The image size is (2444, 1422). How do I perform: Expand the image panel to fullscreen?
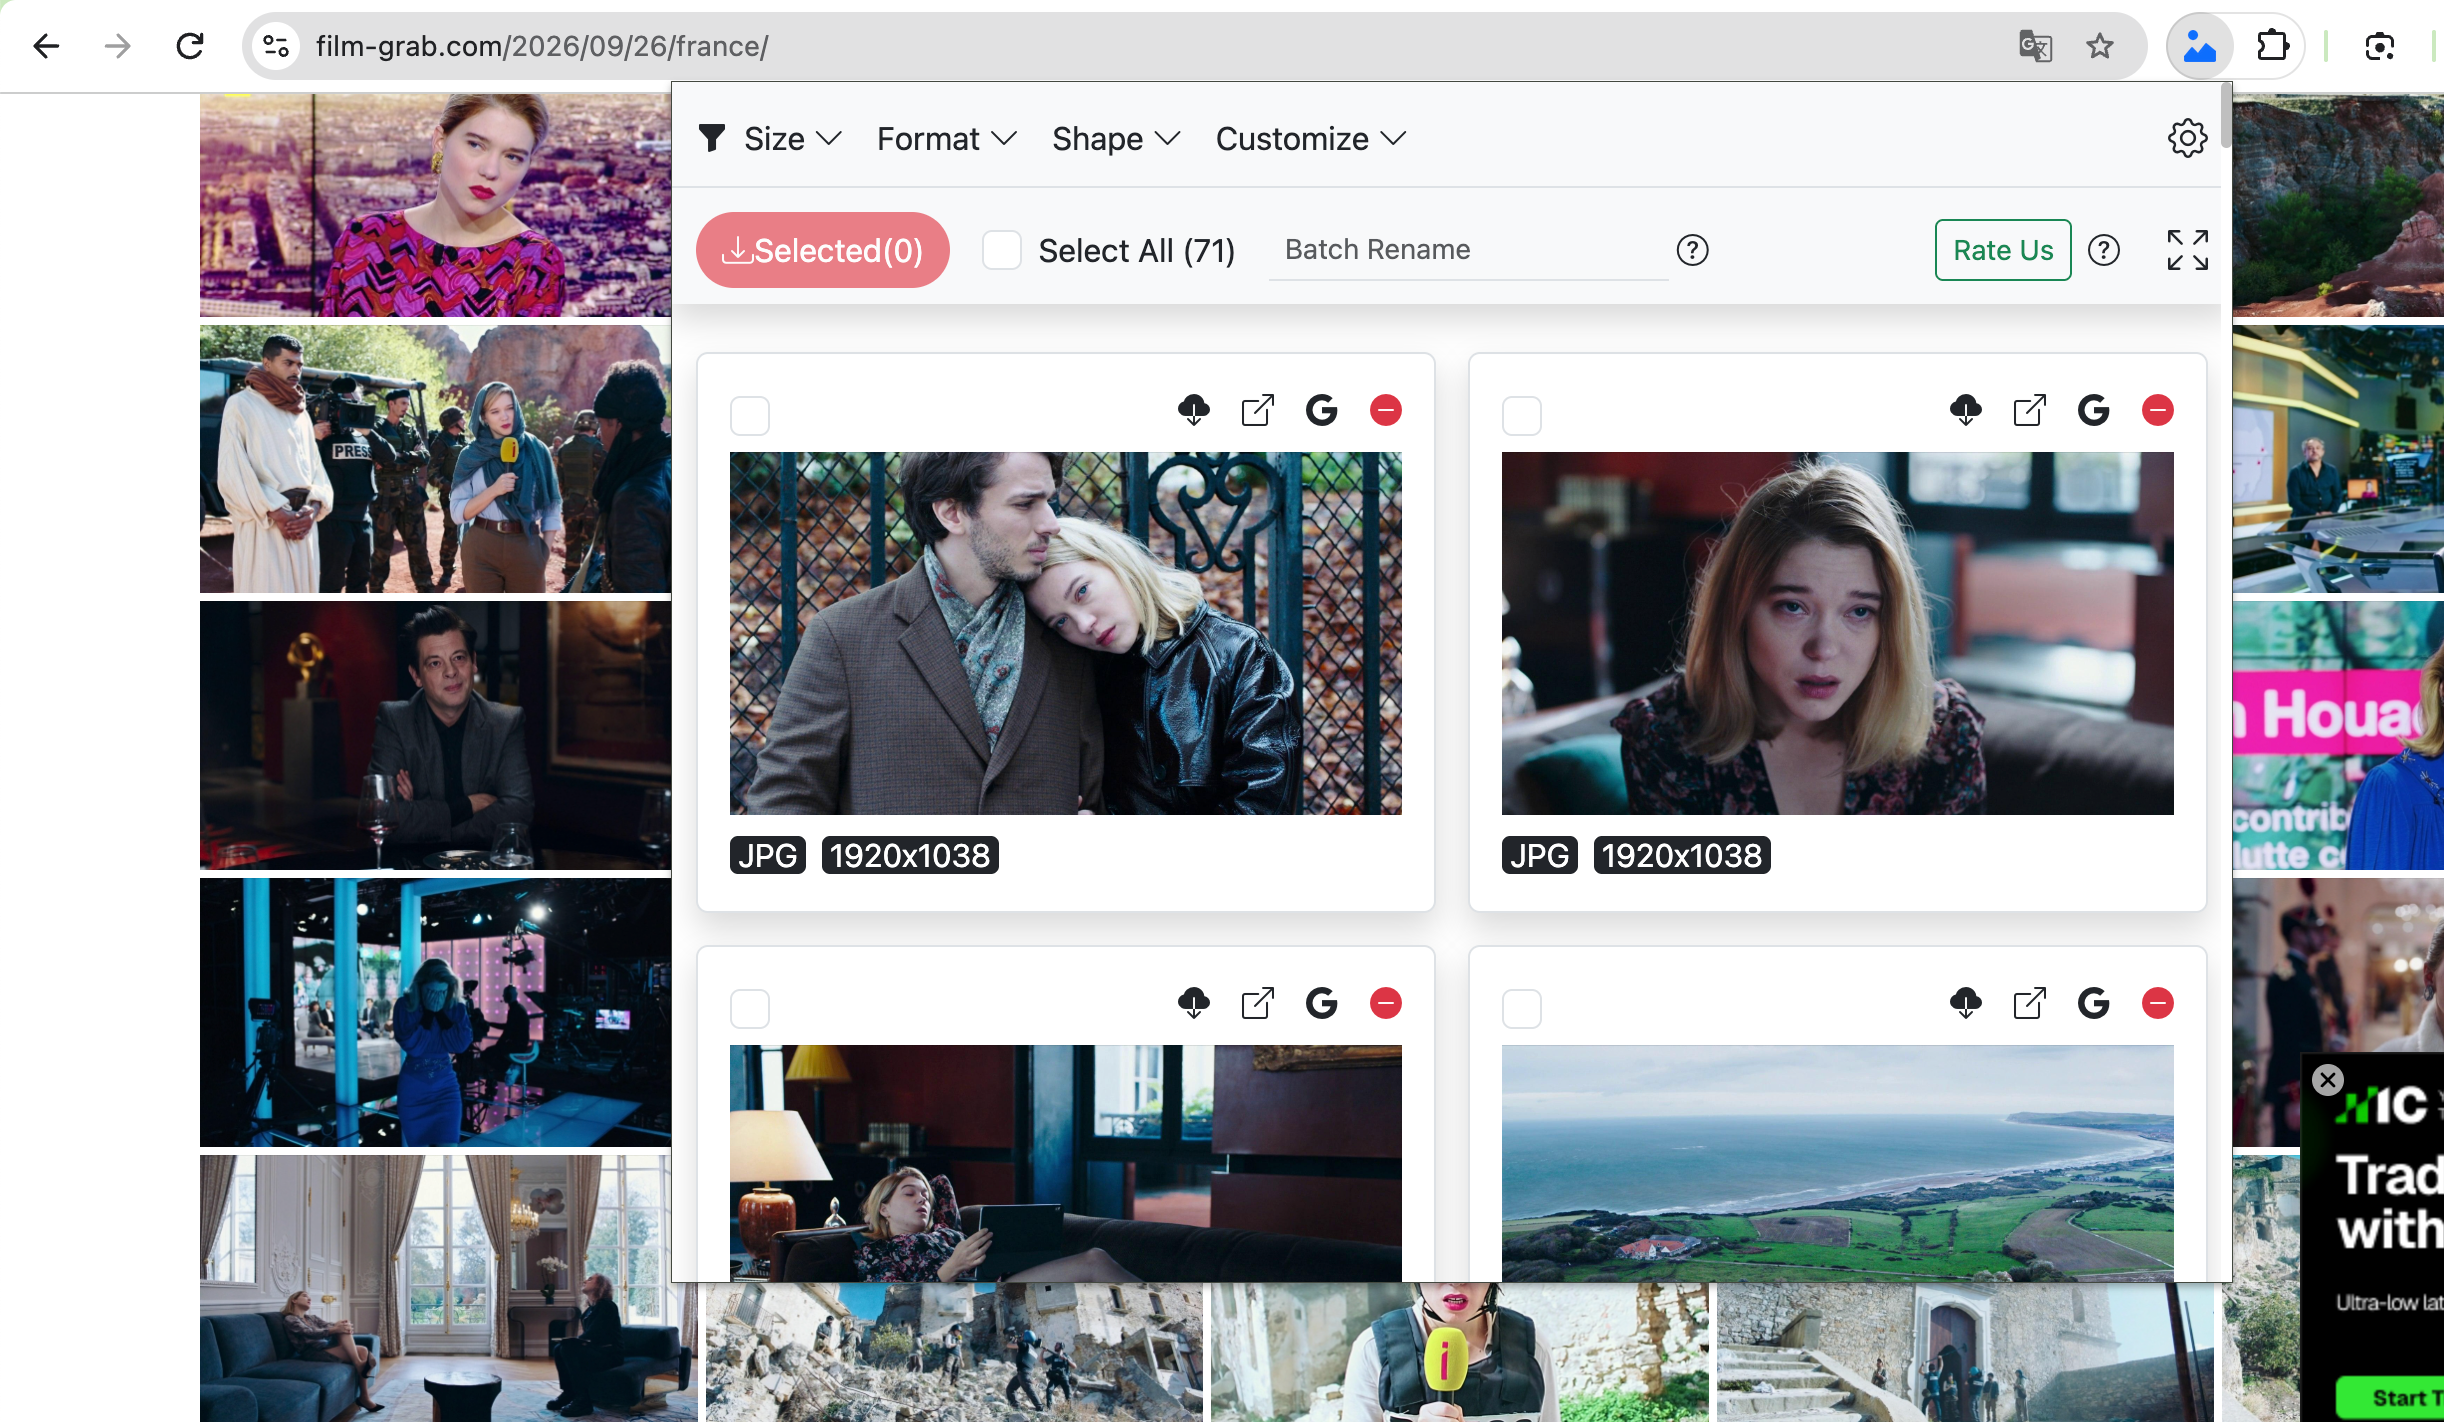click(x=2188, y=250)
